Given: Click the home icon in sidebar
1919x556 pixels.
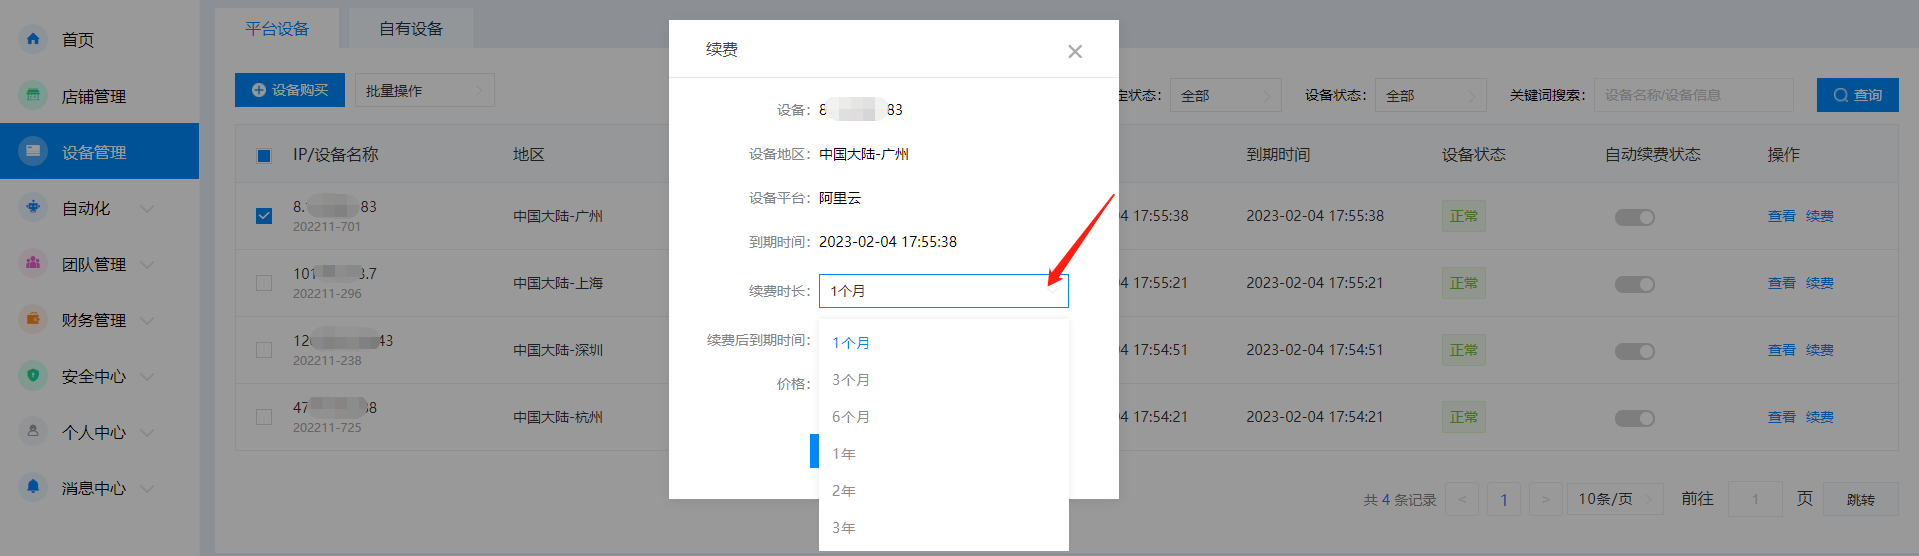Looking at the screenshot, I should (x=33, y=39).
